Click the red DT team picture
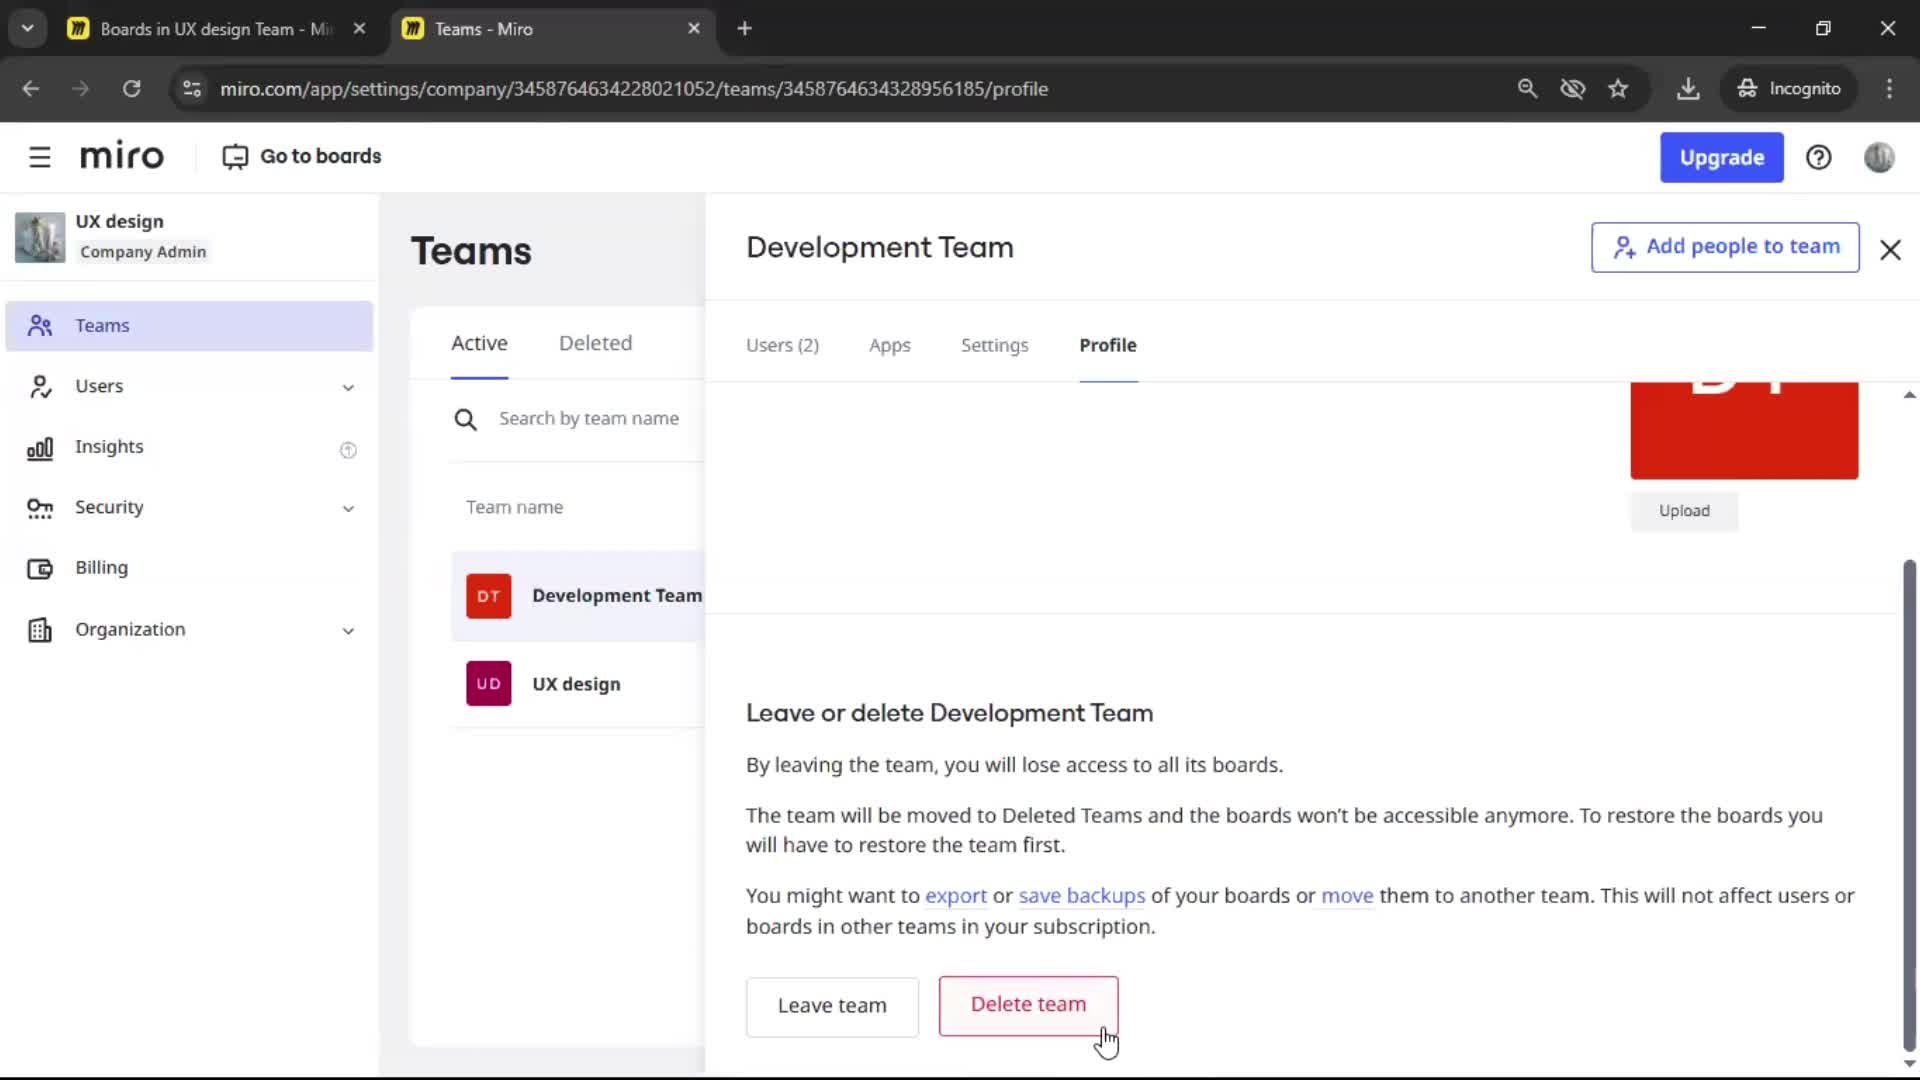 pos(1744,431)
